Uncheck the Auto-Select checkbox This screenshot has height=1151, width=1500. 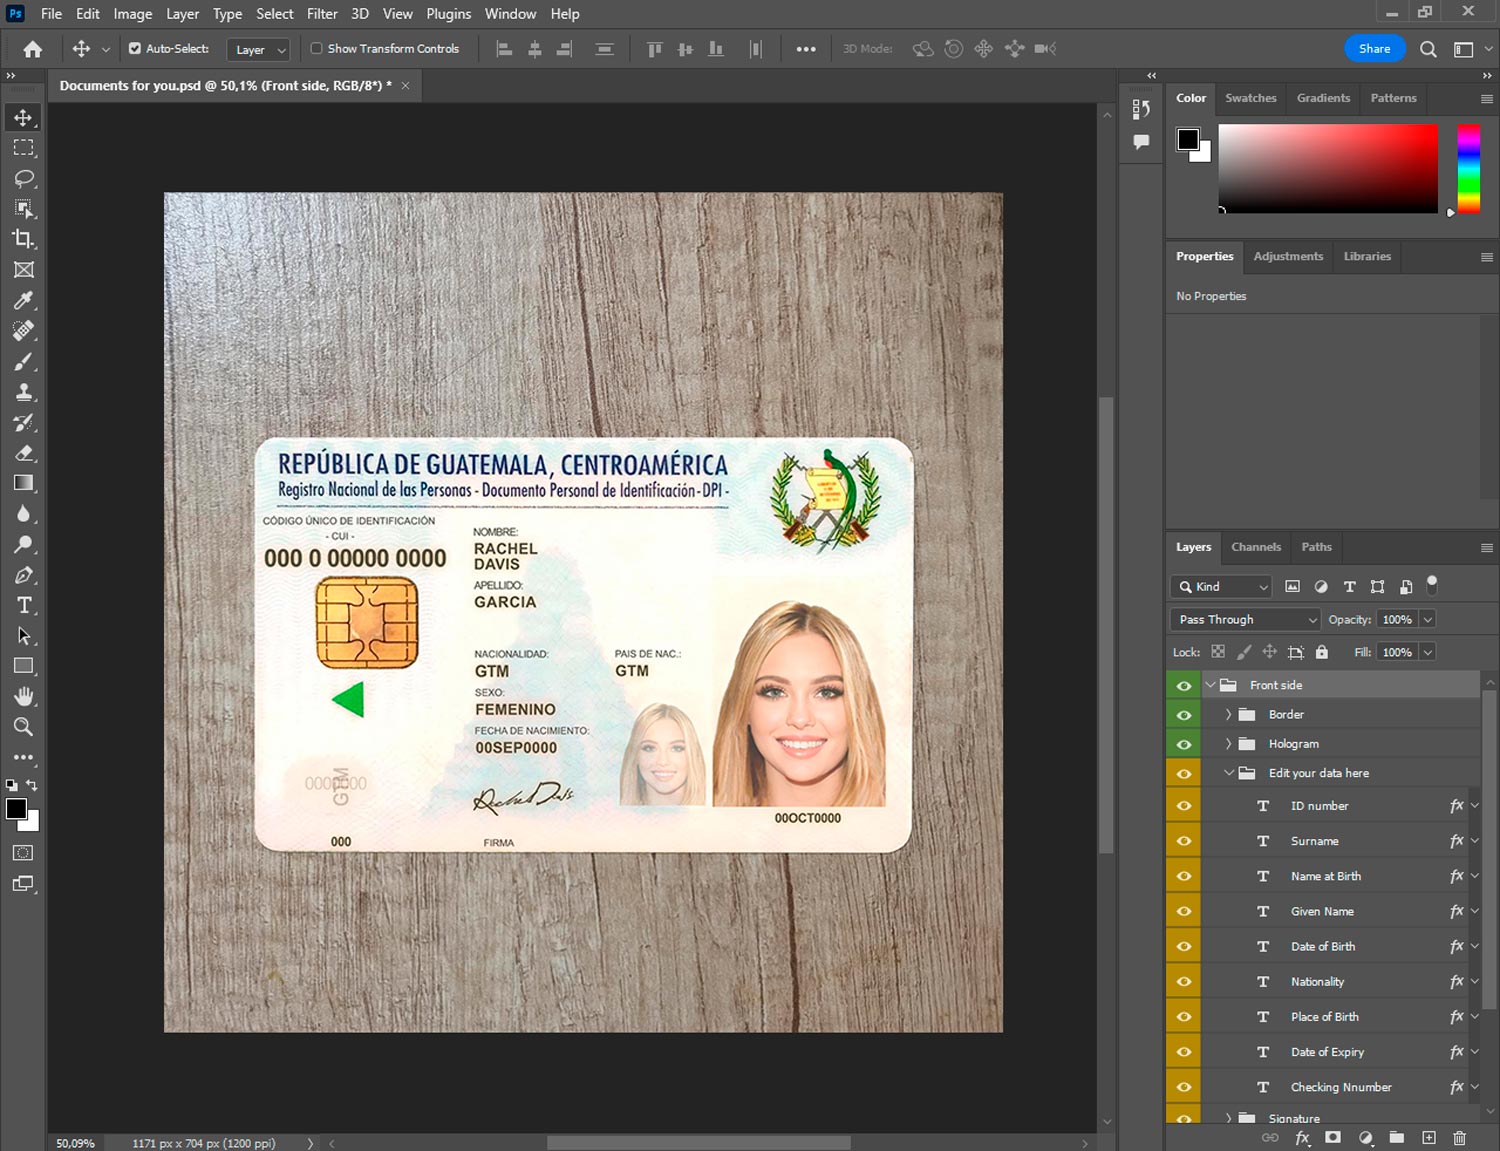pyautogui.click(x=135, y=48)
